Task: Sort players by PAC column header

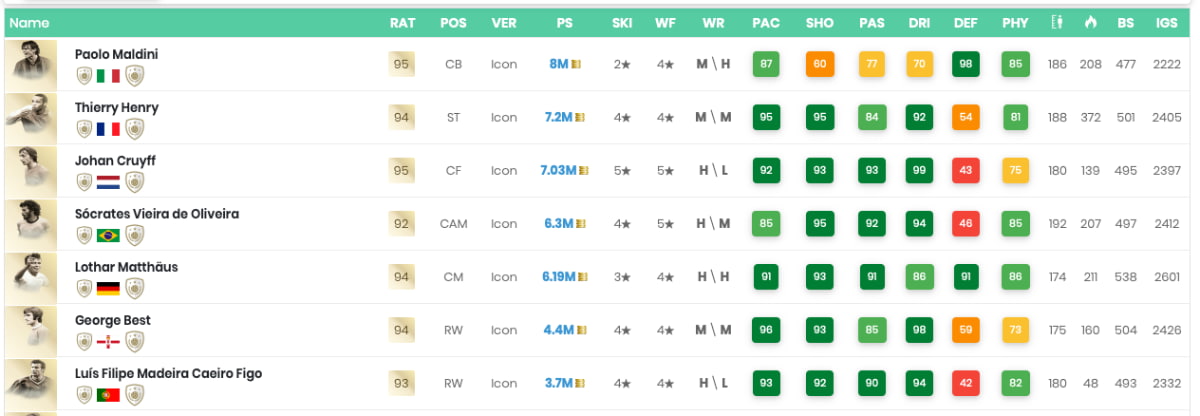Action: click(x=766, y=23)
